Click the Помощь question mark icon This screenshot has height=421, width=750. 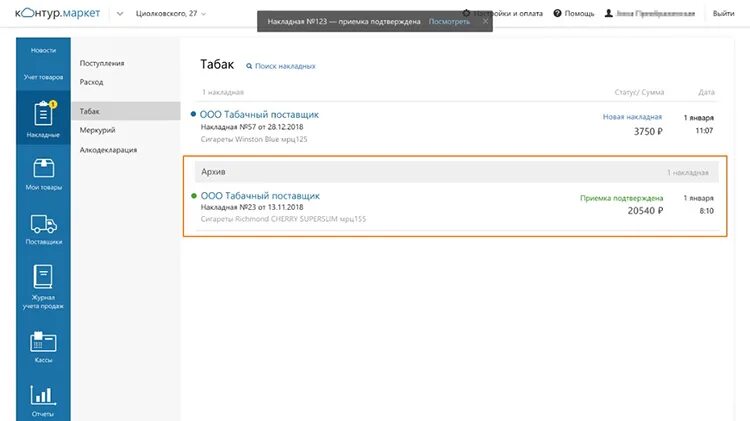(557, 13)
